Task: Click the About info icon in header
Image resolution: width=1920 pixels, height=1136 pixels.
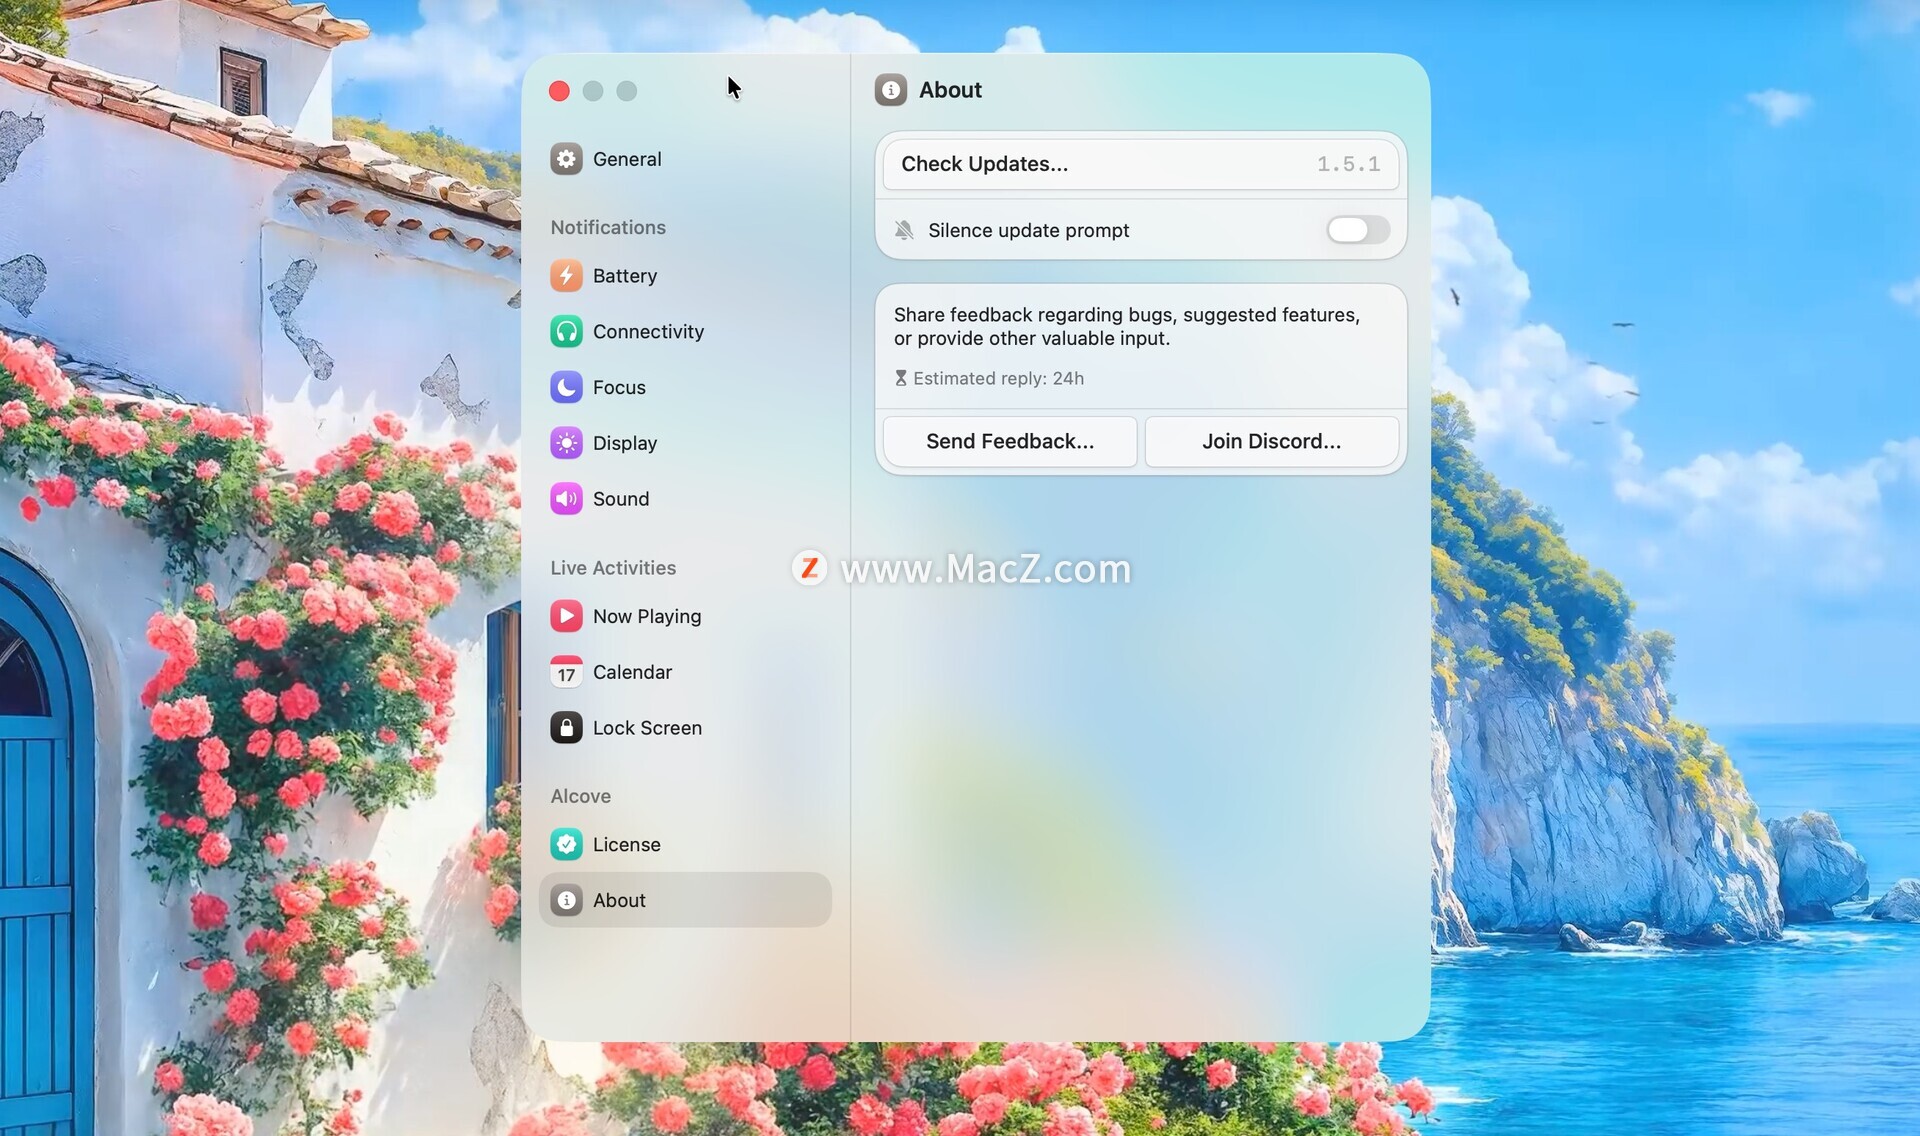Action: click(x=890, y=90)
